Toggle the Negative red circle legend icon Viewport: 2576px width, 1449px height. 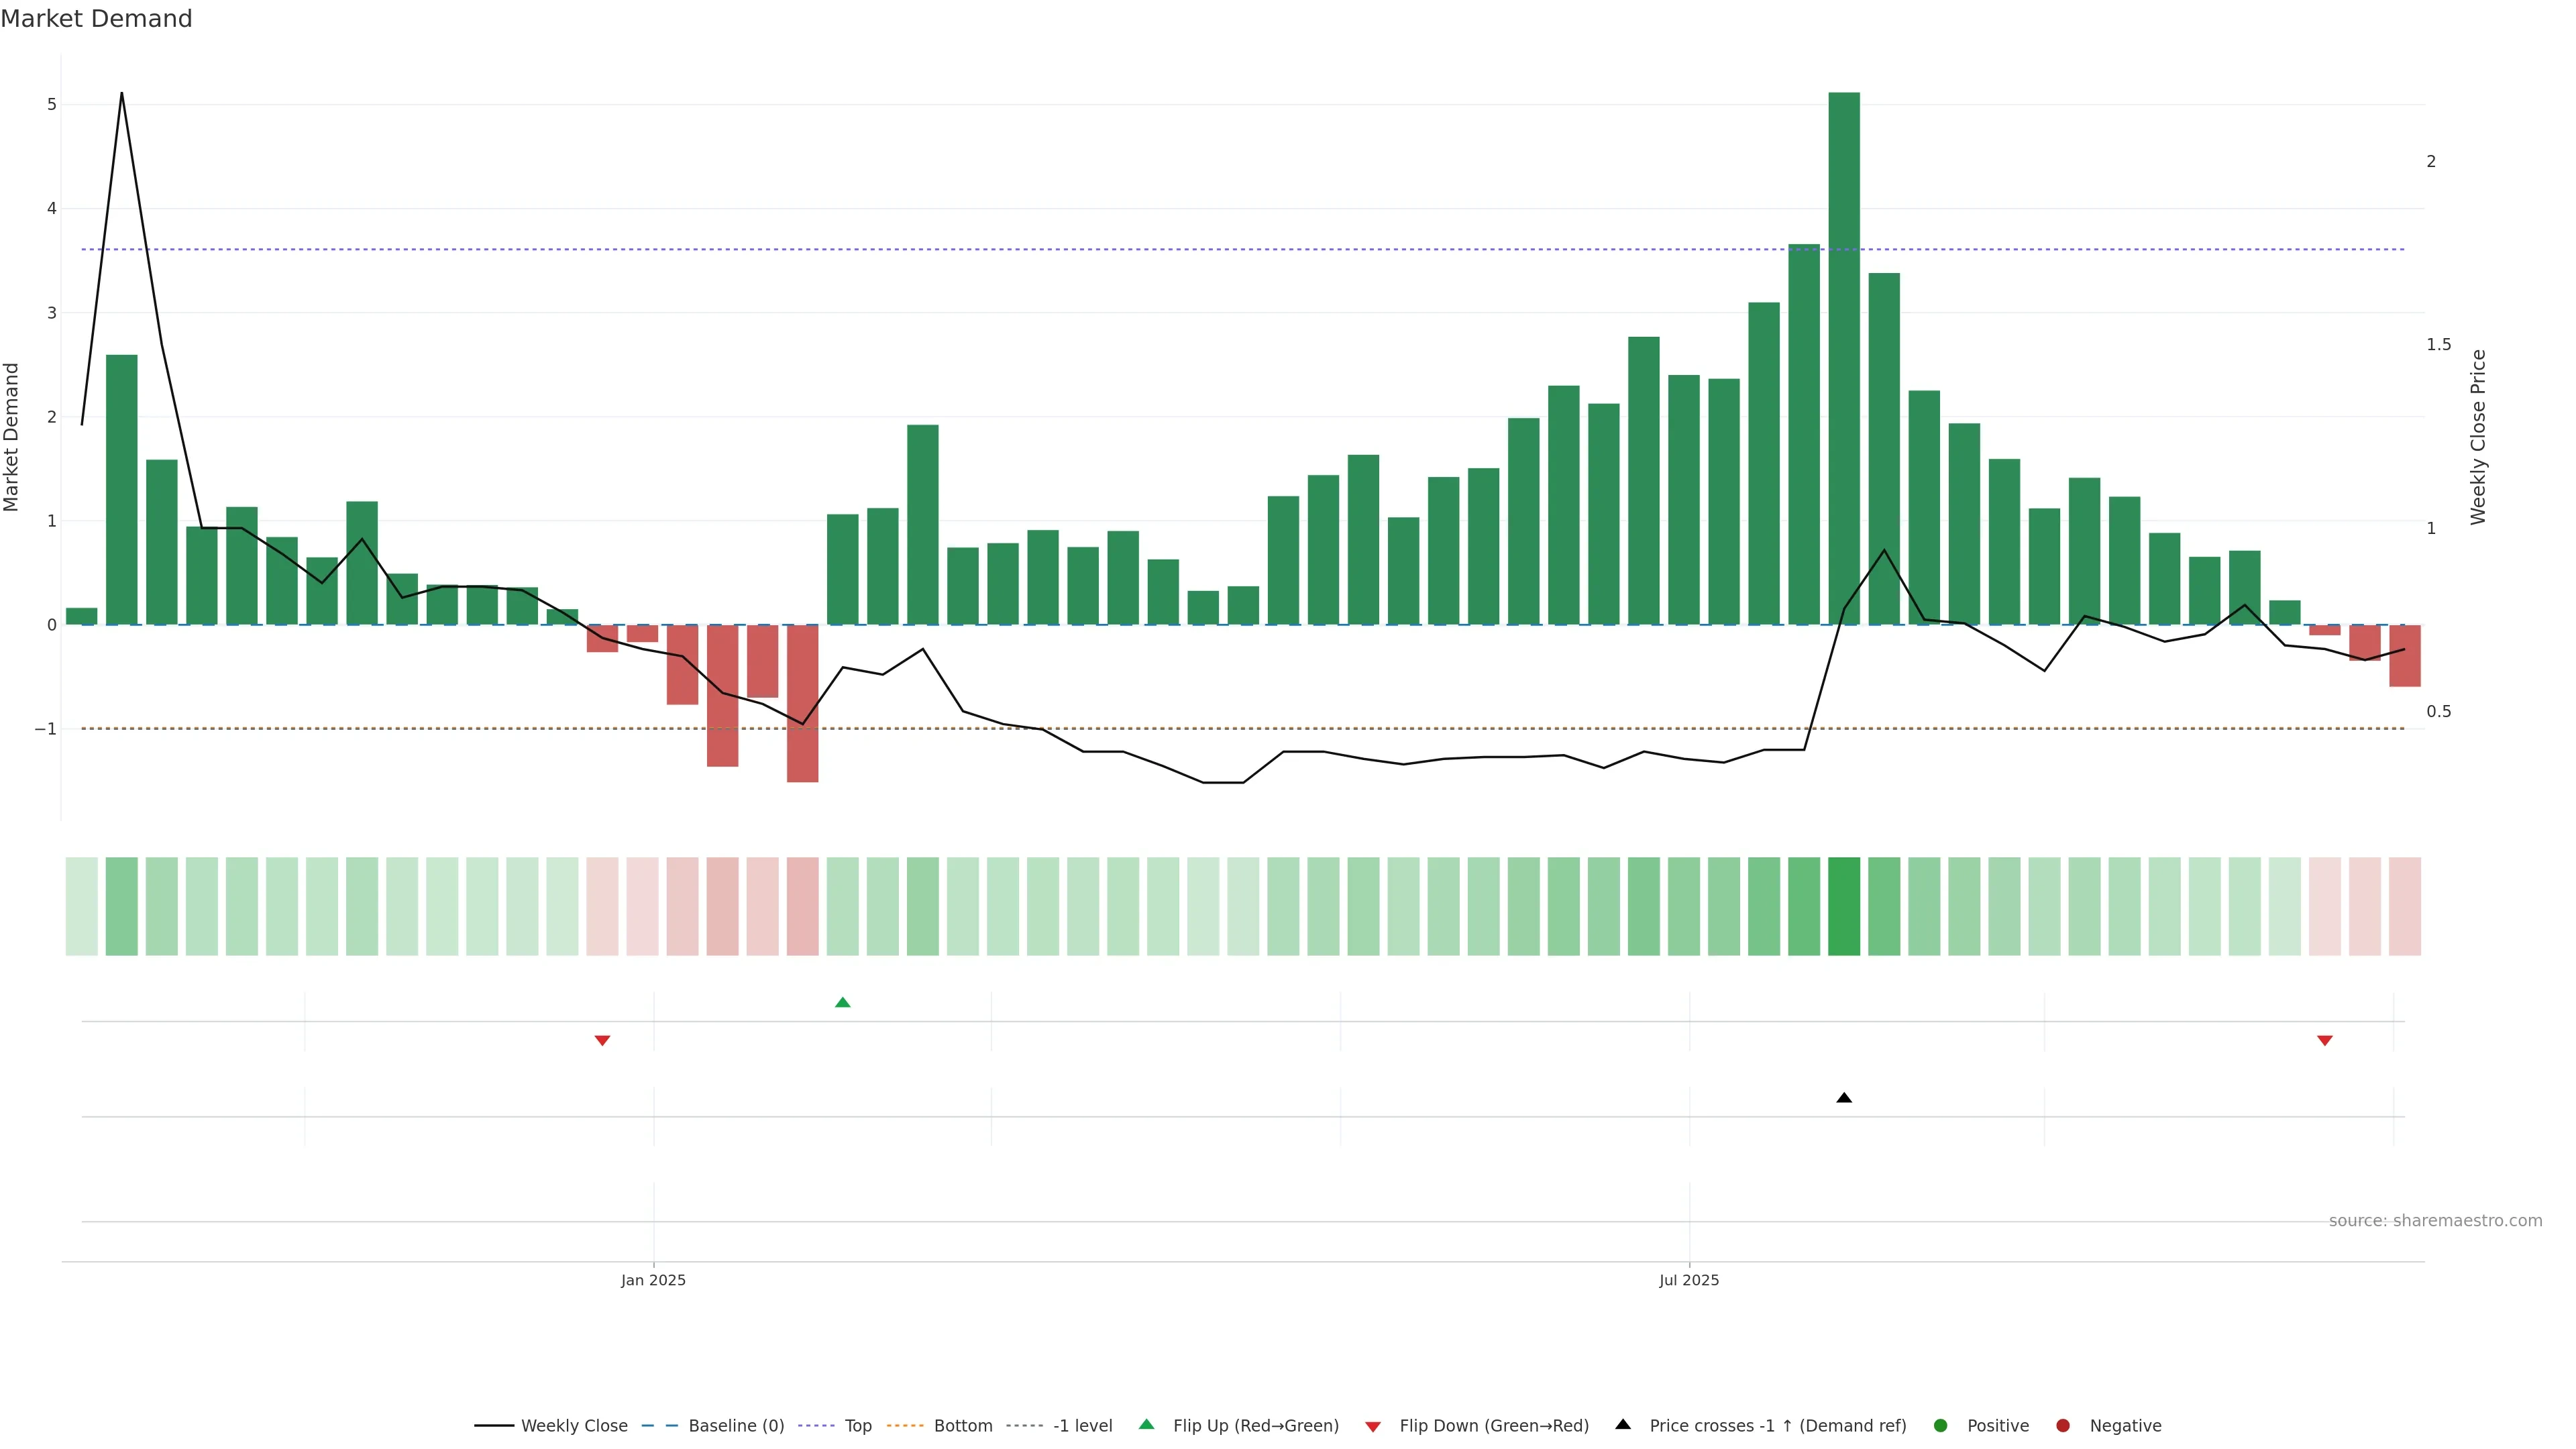pyautogui.click(x=2063, y=1425)
